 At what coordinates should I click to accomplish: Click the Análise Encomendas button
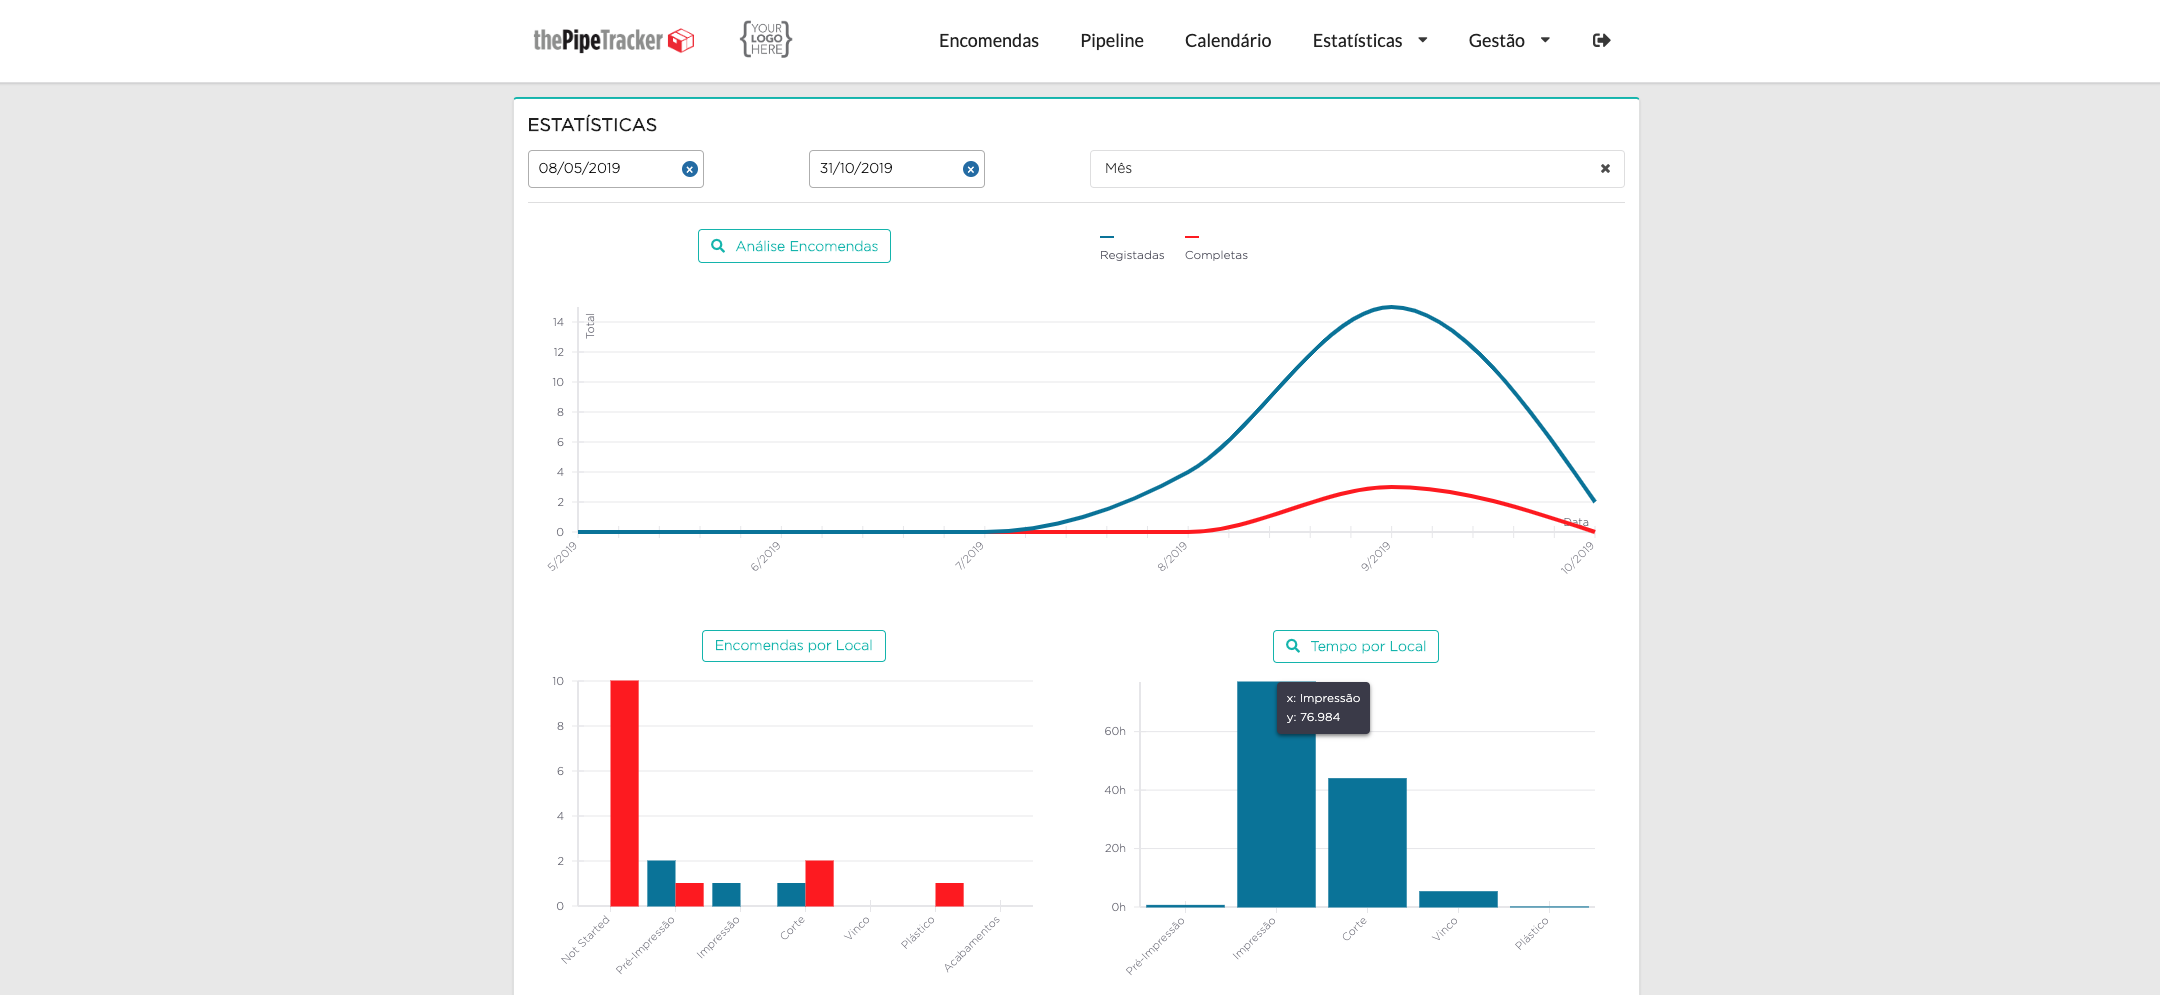click(x=794, y=246)
